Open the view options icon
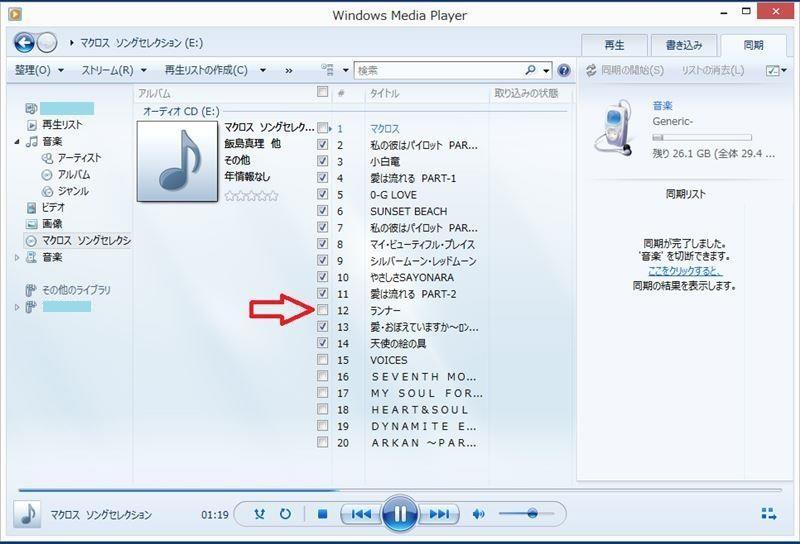The height and width of the screenshot is (544, 800). click(327, 70)
